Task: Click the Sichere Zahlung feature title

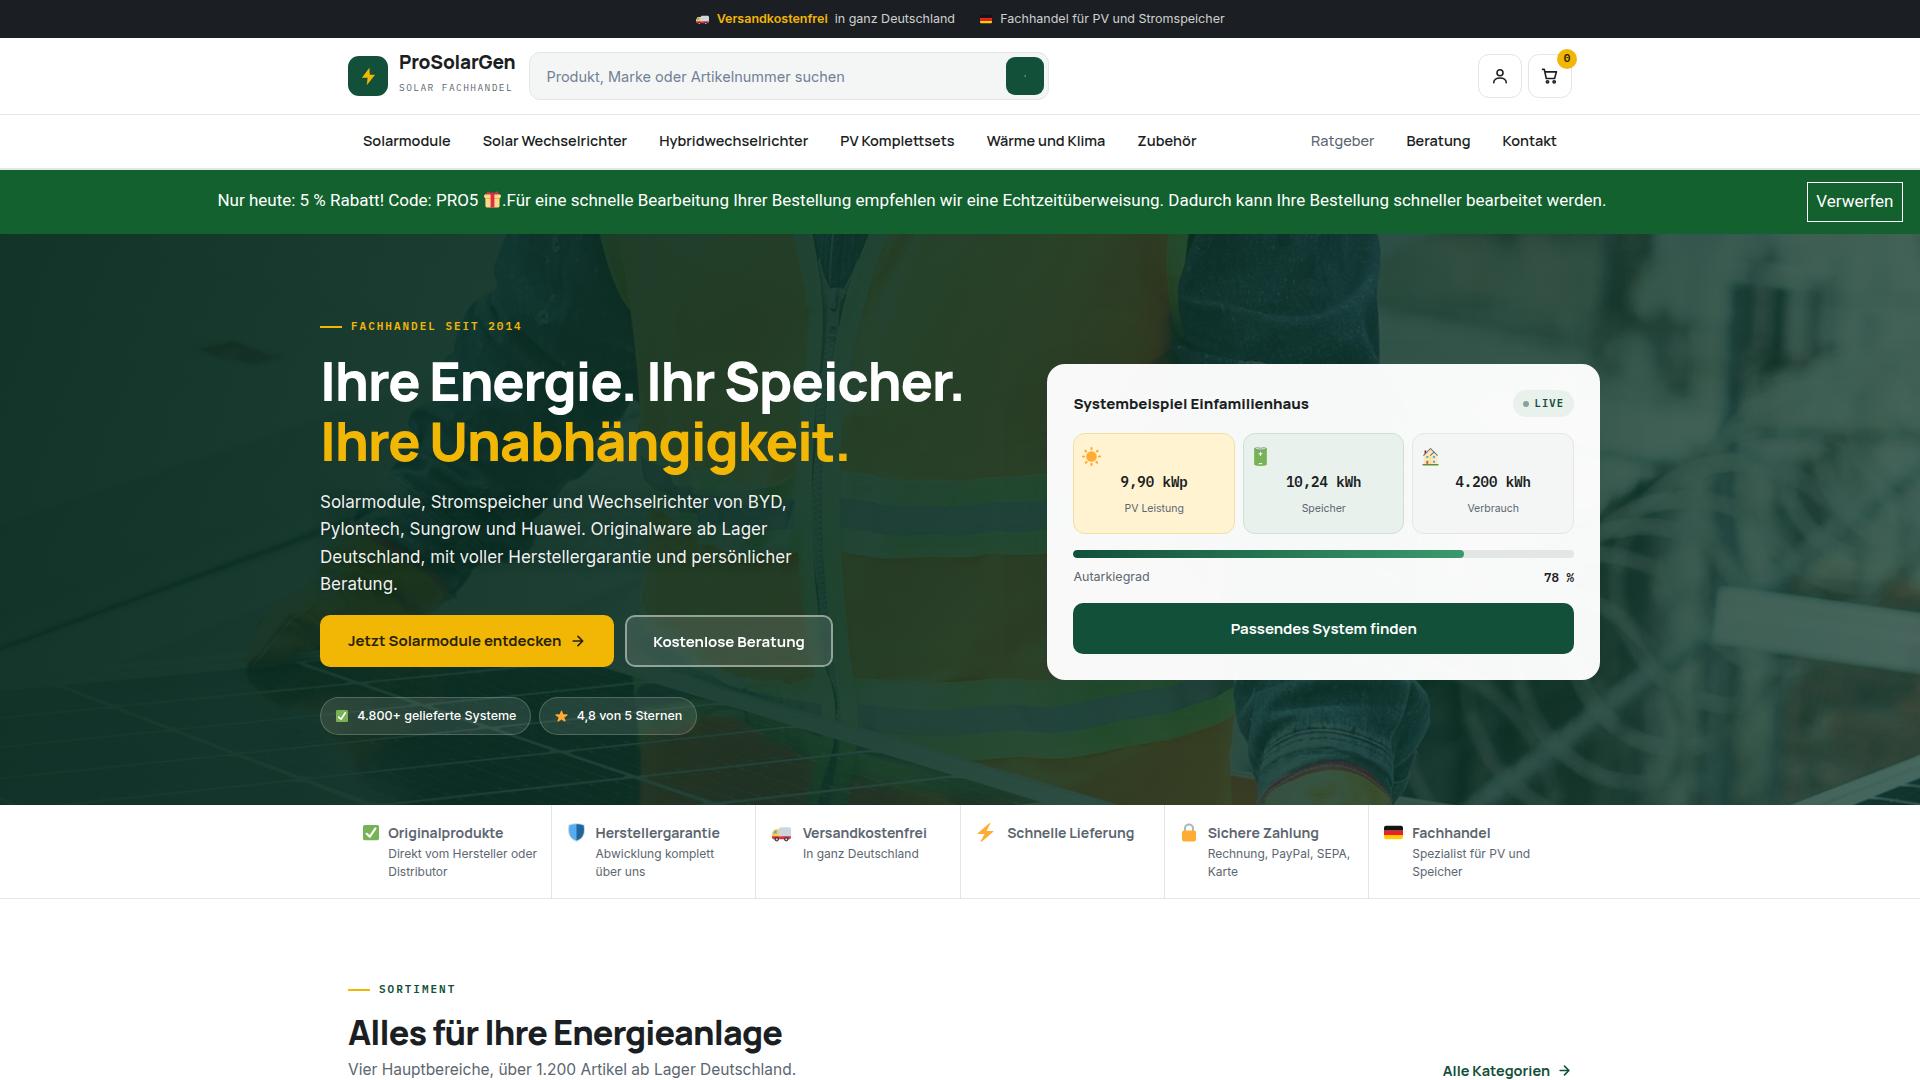Action: (1263, 833)
